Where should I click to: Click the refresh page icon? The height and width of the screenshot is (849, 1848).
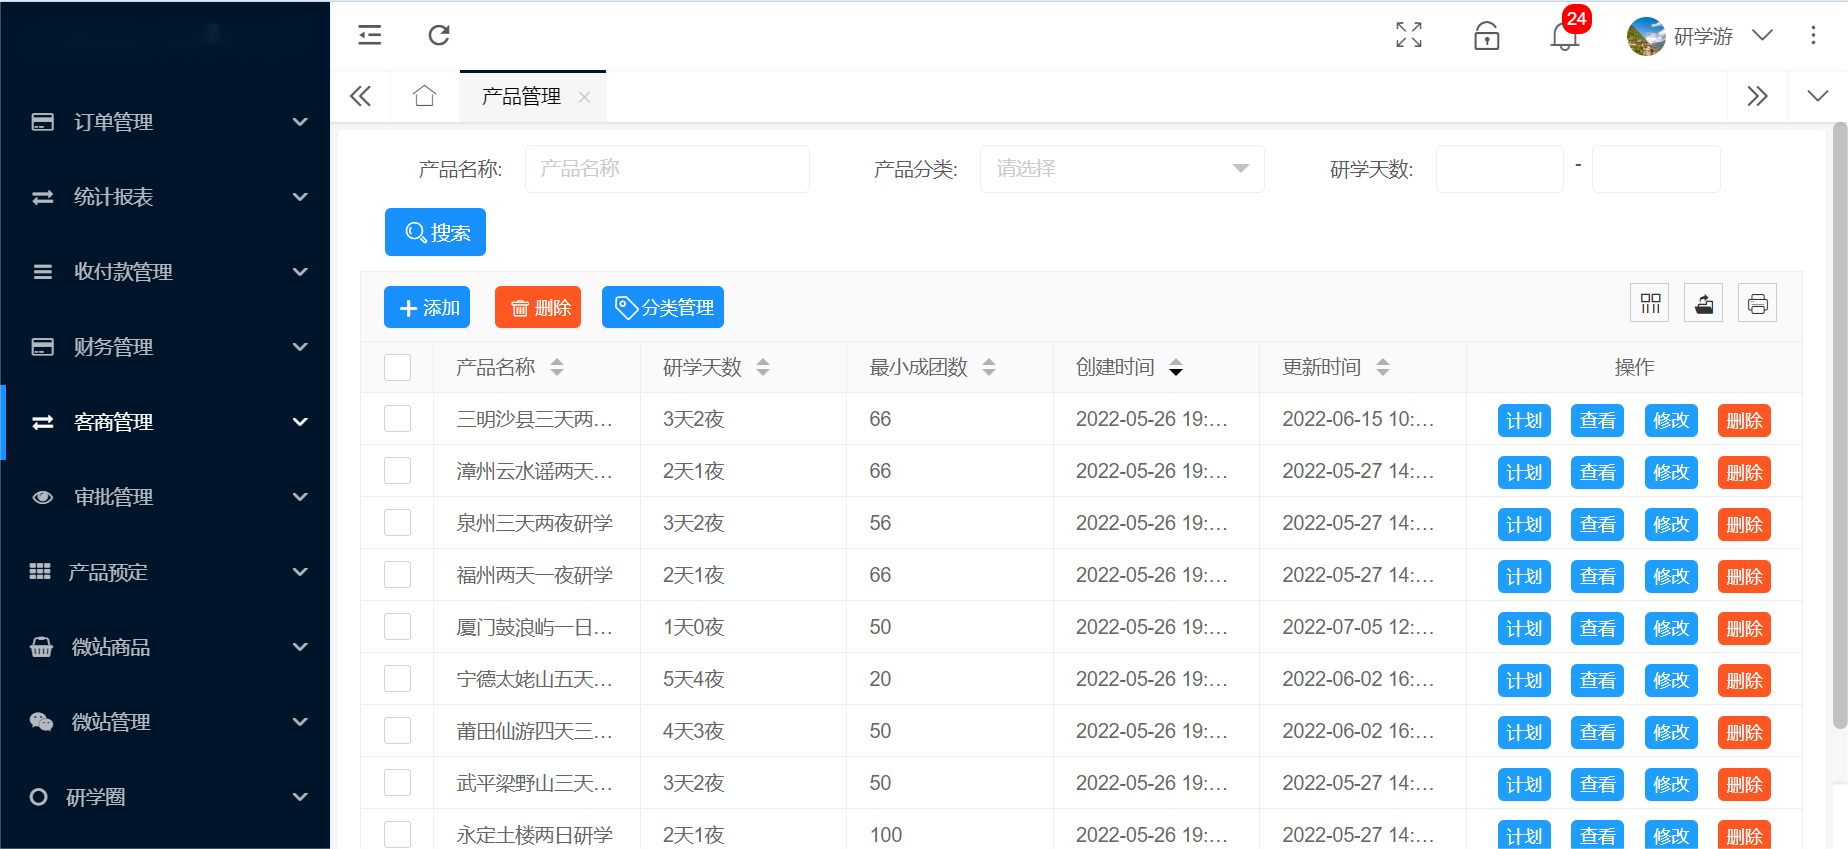click(439, 35)
